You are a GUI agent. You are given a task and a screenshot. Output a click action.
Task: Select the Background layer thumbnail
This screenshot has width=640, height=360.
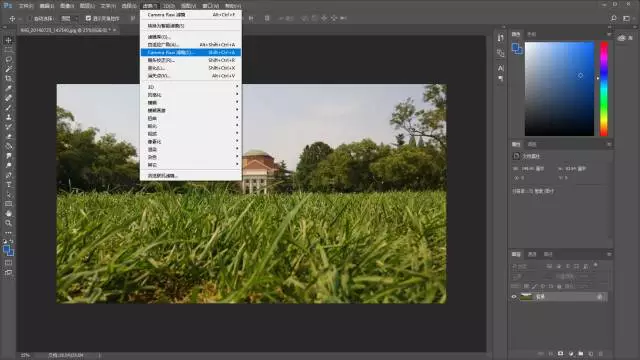coord(527,297)
